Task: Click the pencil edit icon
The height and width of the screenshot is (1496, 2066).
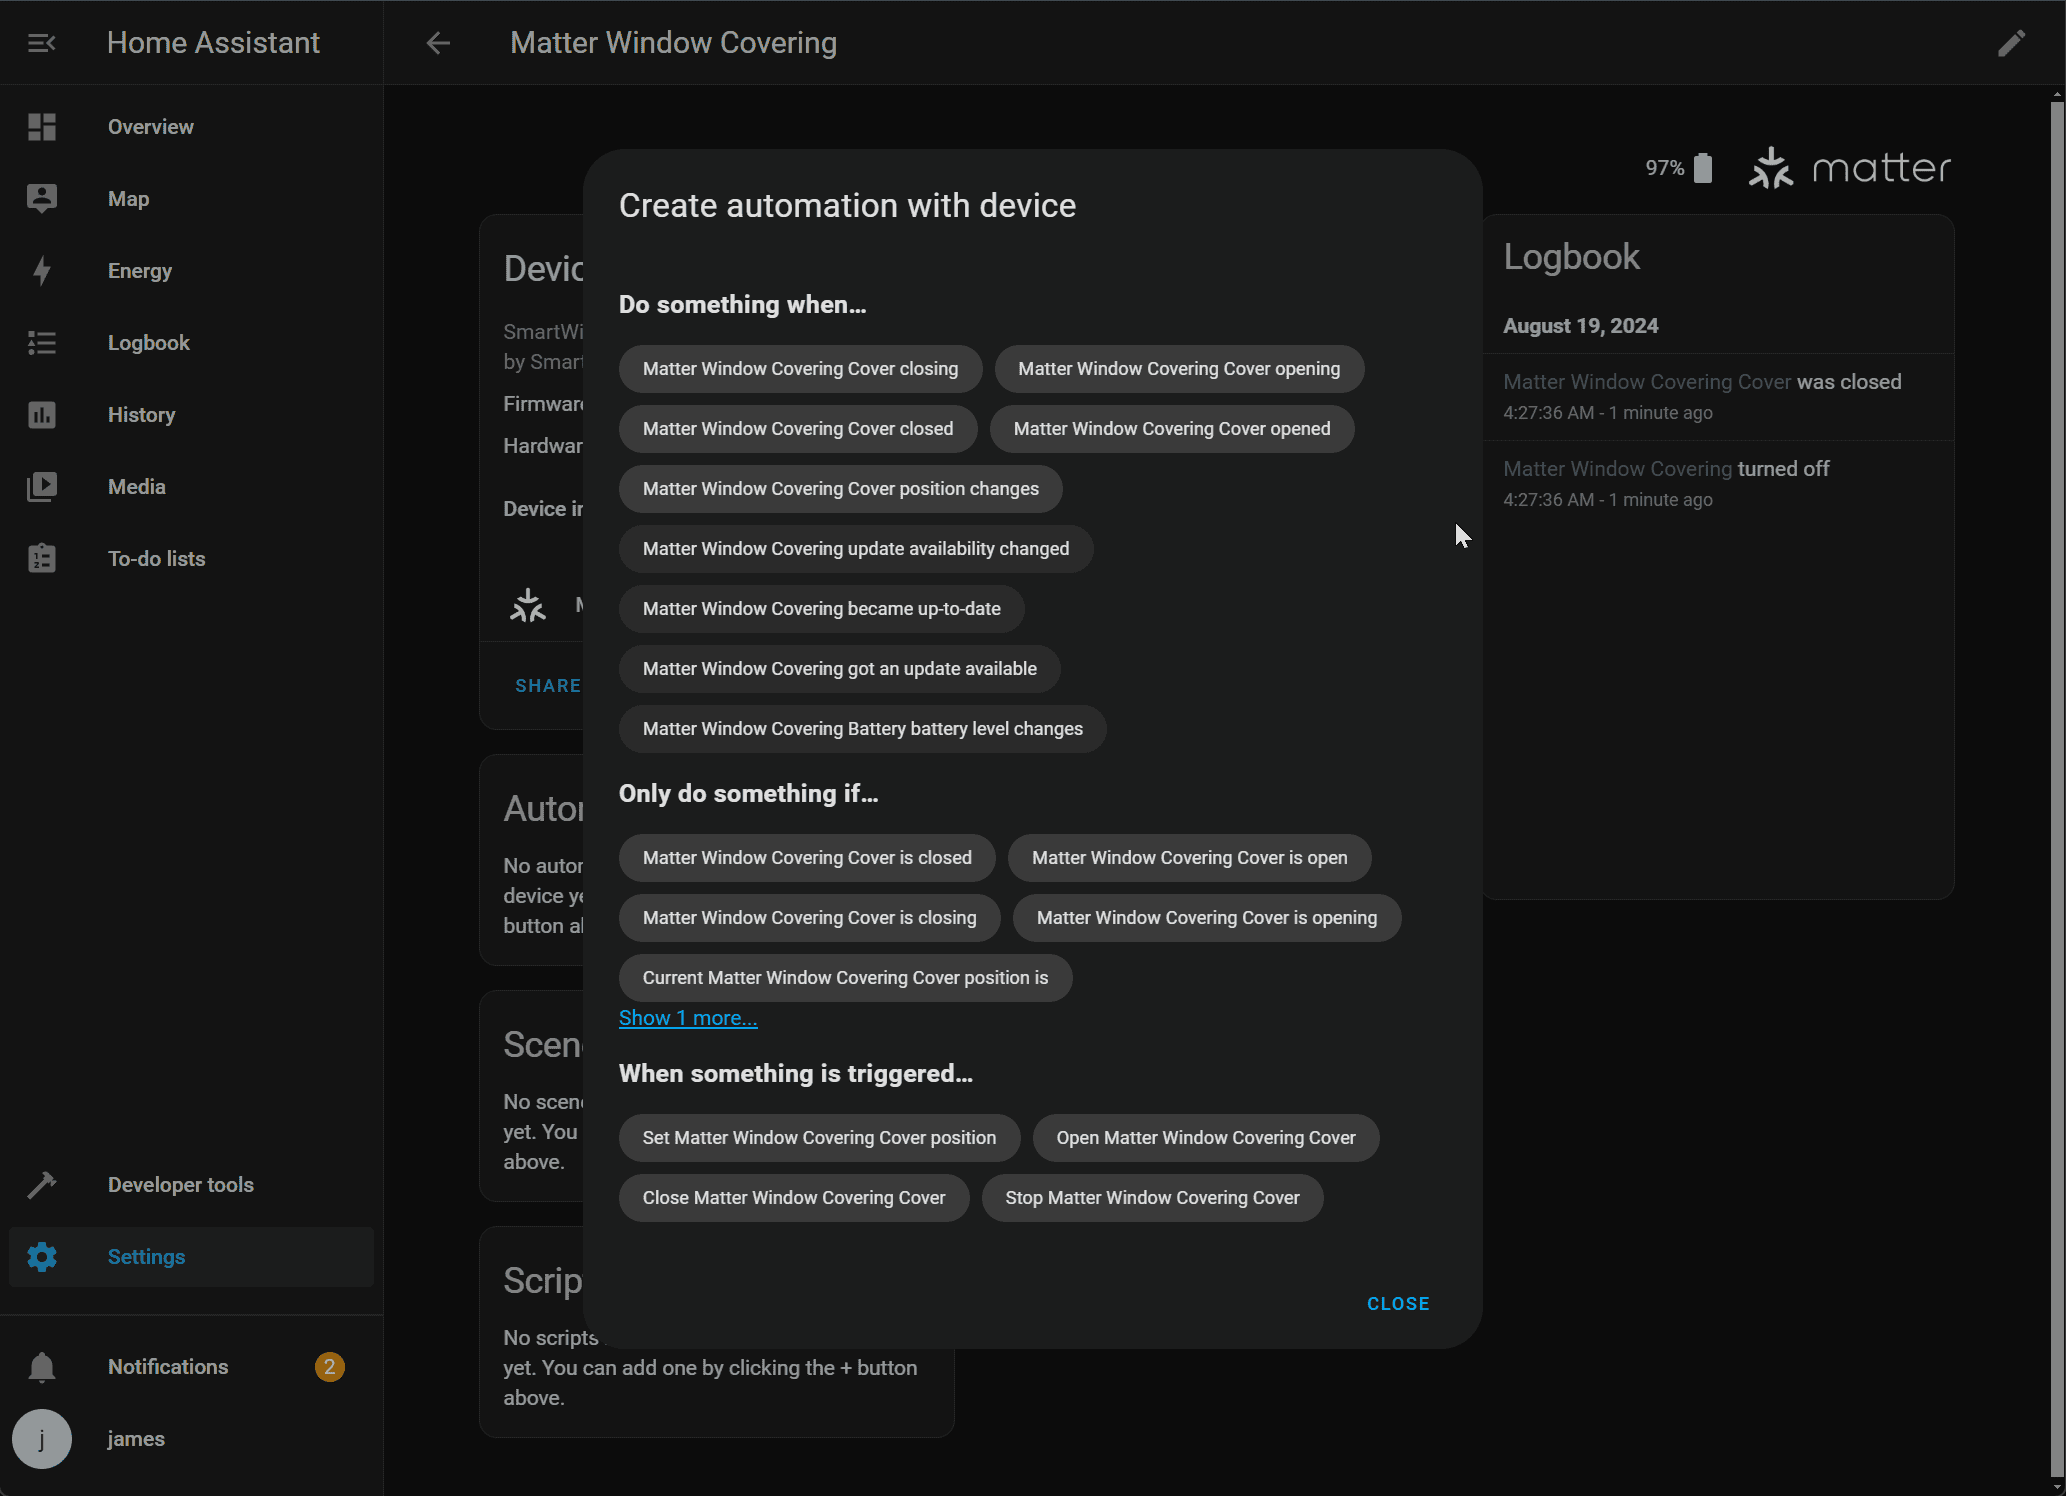Action: [2011, 43]
